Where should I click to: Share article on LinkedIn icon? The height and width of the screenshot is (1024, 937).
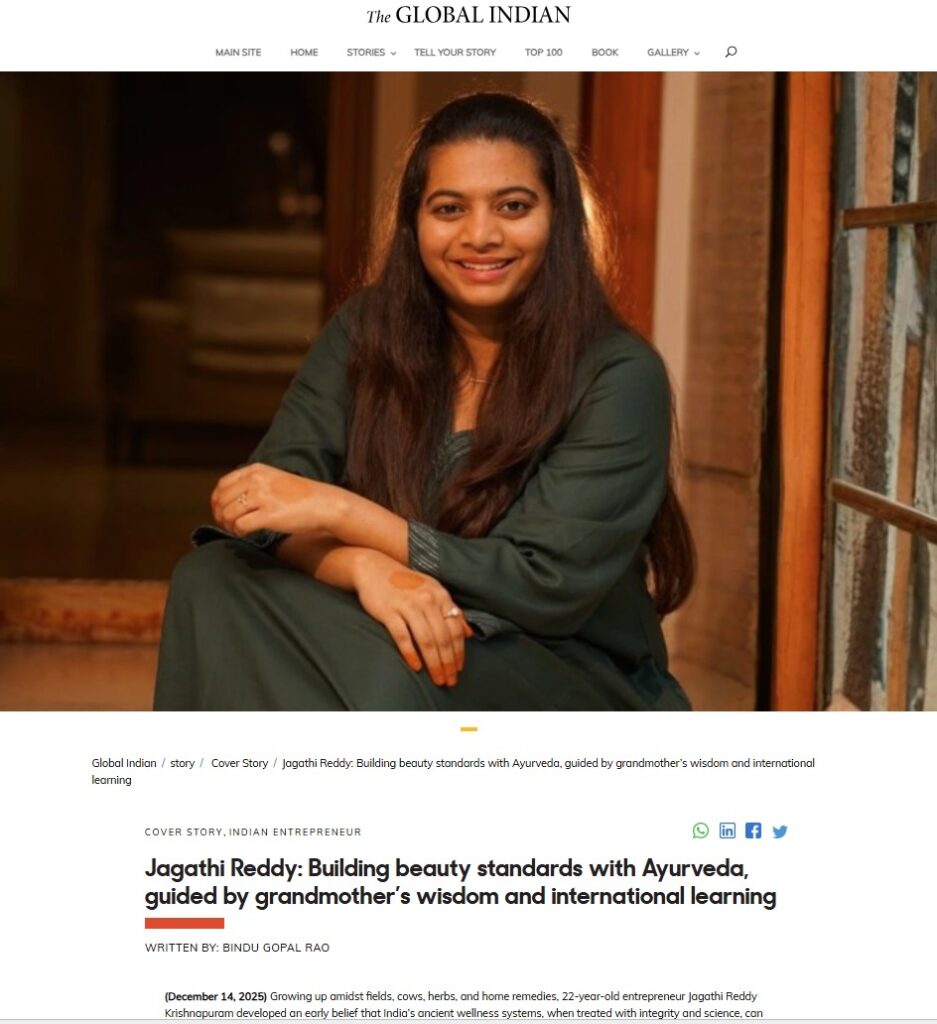tap(727, 831)
